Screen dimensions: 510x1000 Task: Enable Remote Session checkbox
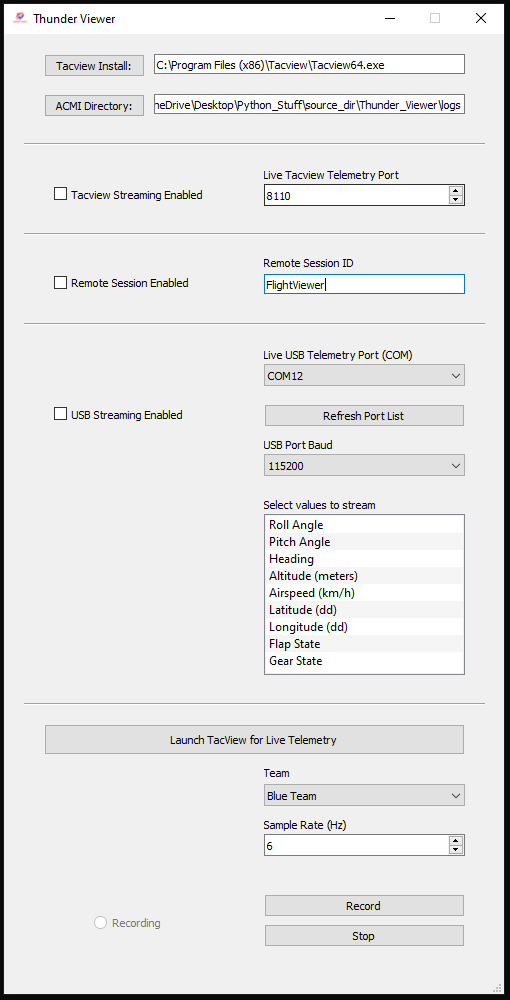click(x=60, y=283)
